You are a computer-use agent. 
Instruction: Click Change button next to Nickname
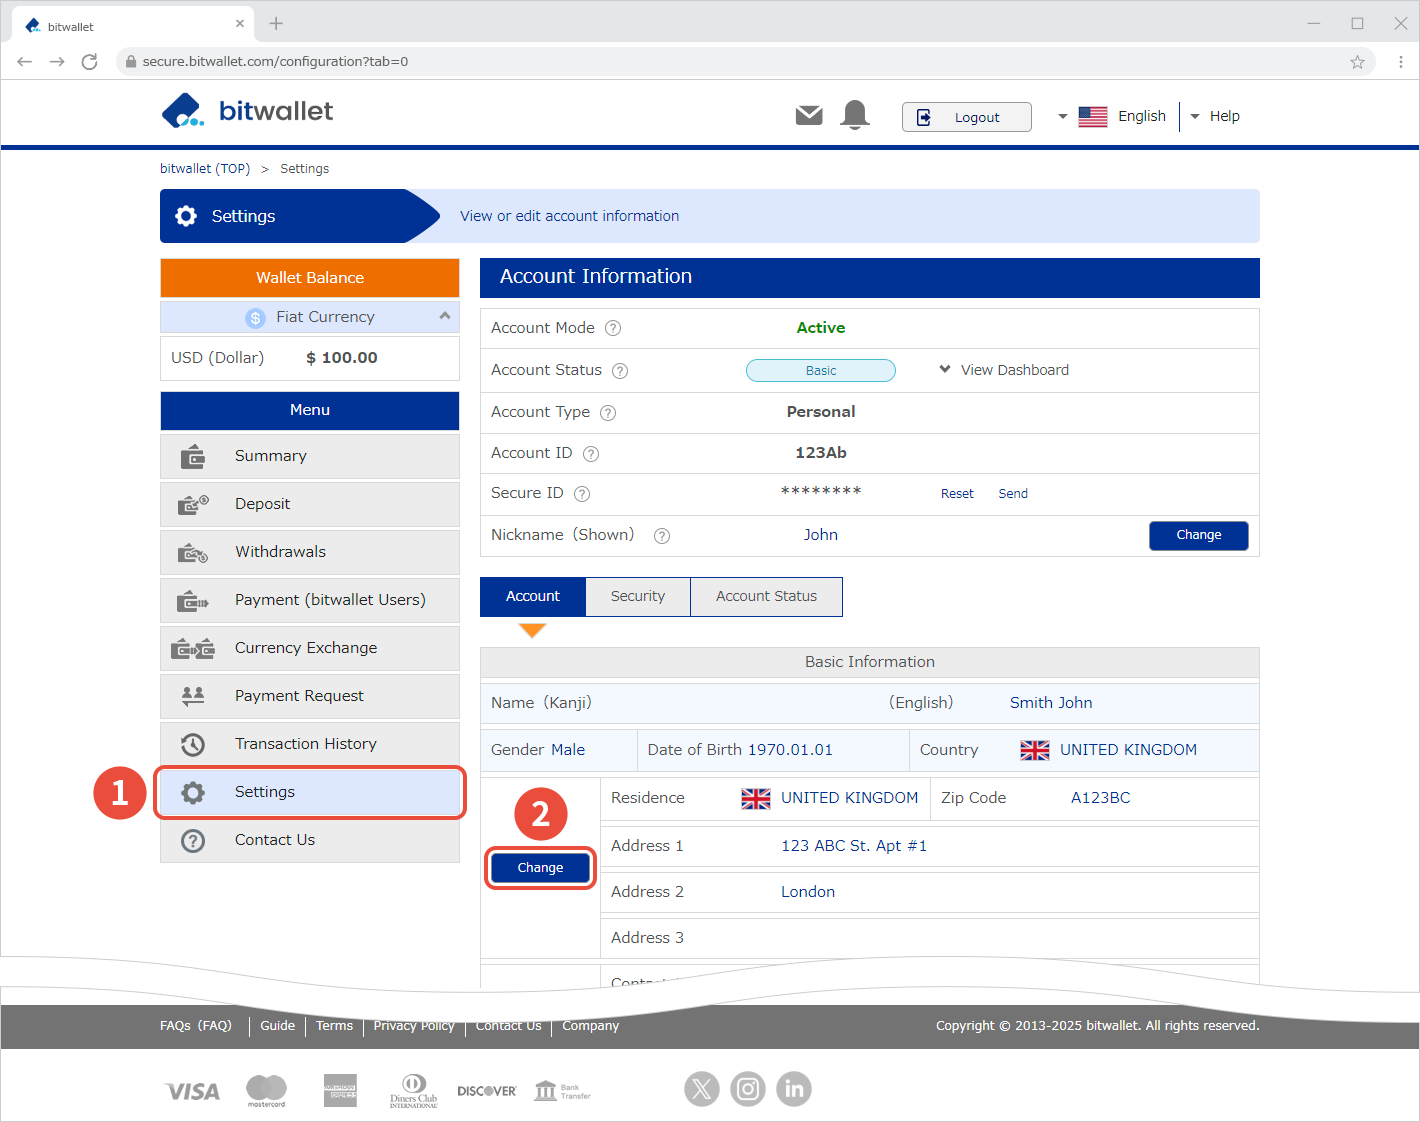(1198, 535)
